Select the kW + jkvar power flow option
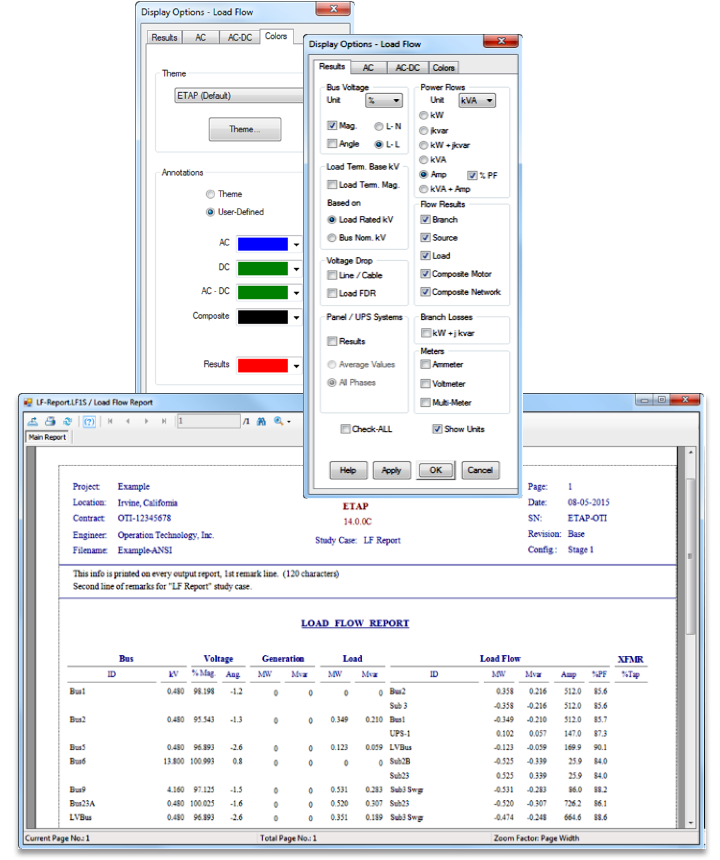The height and width of the screenshot is (860, 720). click(x=424, y=144)
